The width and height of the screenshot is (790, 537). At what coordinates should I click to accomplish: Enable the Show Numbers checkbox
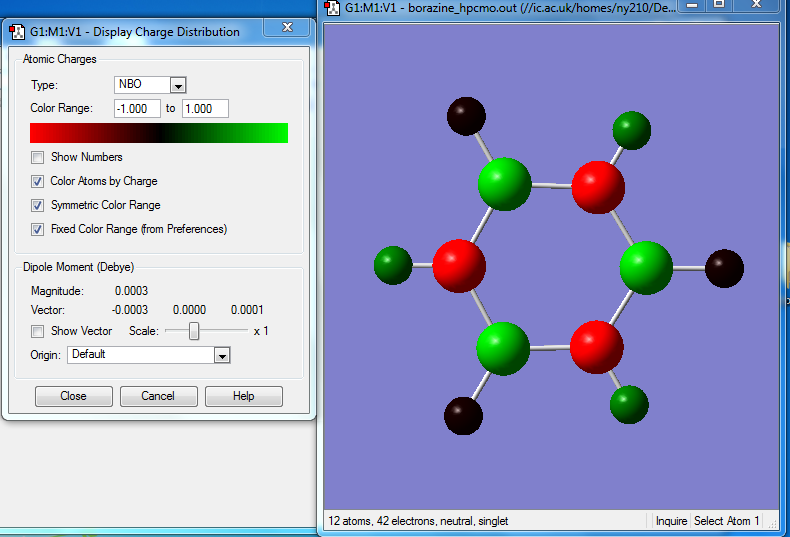(37, 158)
